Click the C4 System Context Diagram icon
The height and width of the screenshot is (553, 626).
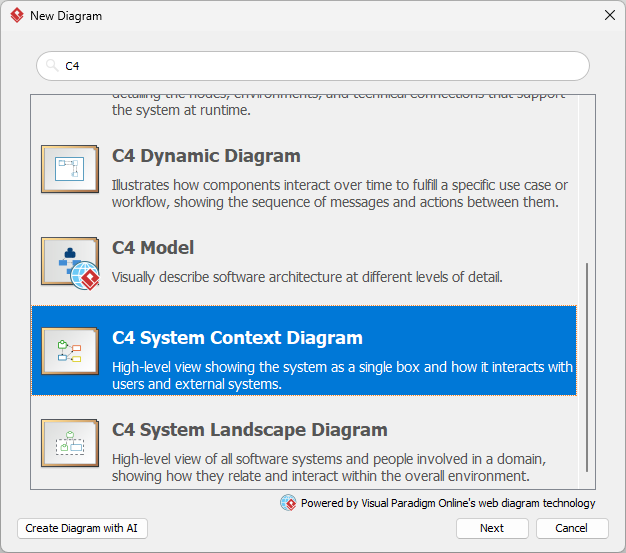click(x=69, y=351)
